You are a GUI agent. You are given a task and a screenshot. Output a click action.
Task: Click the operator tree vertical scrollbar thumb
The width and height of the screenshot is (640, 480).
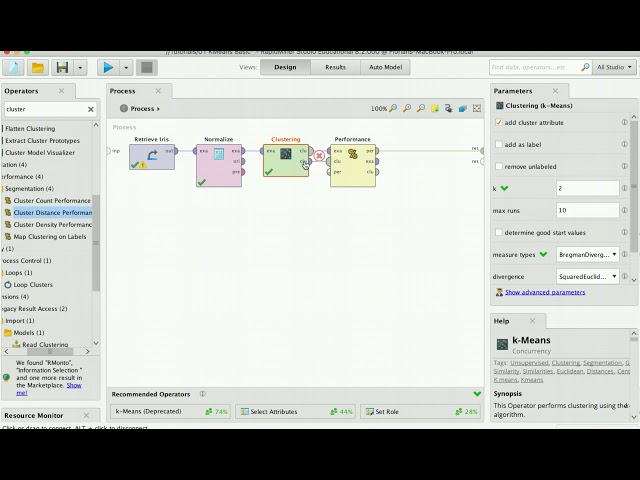[96, 243]
